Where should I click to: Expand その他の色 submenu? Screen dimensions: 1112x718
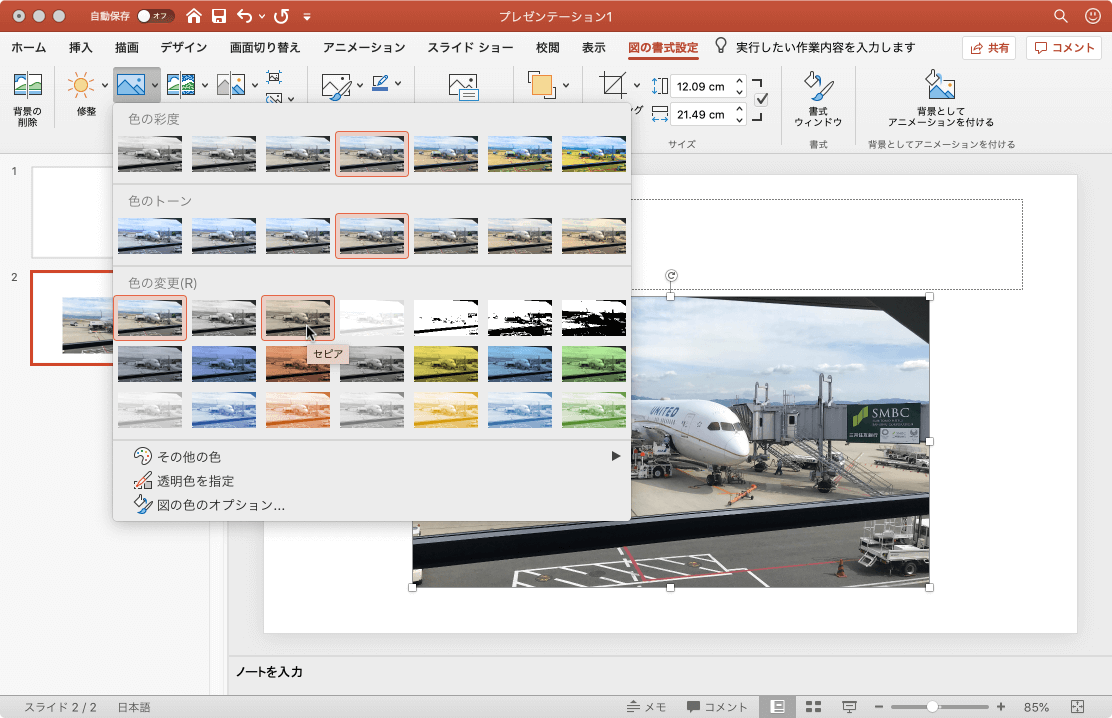point(615,456)
